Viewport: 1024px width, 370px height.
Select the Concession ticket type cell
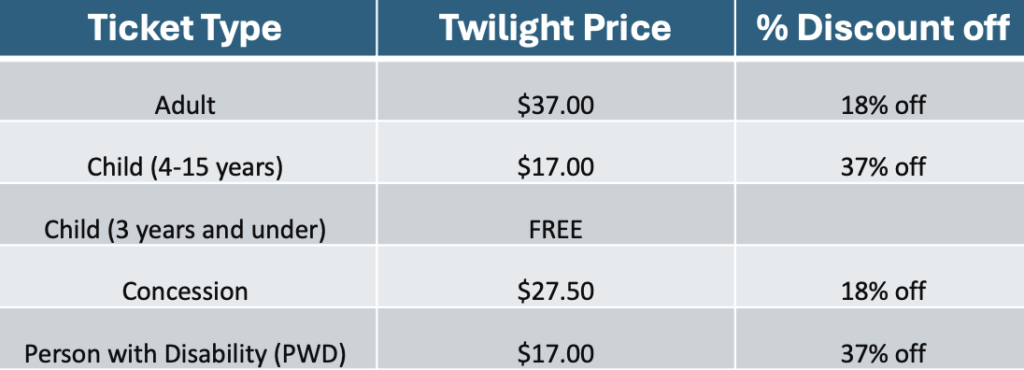tap(188, 277)
